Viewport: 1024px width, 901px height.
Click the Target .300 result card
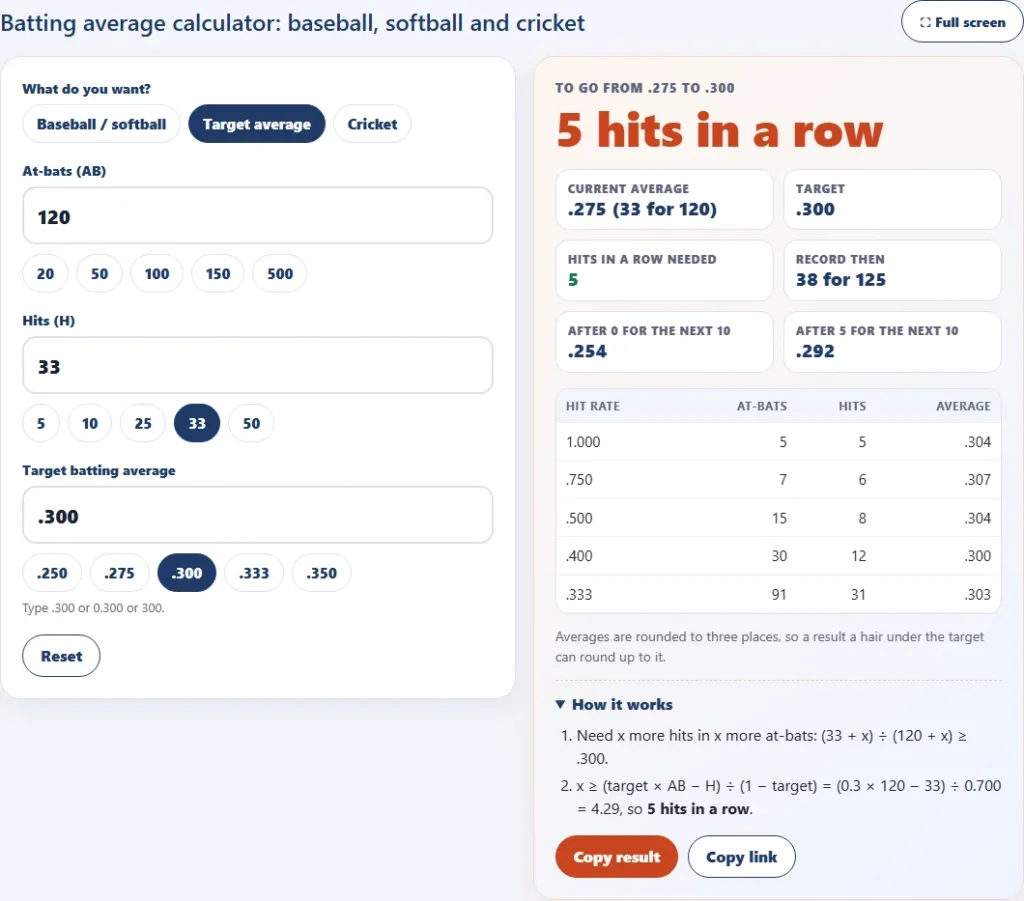[x=892, y=200]
